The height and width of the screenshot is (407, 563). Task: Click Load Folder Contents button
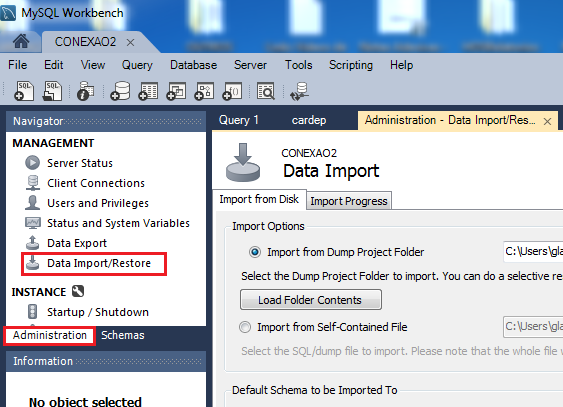311,300
